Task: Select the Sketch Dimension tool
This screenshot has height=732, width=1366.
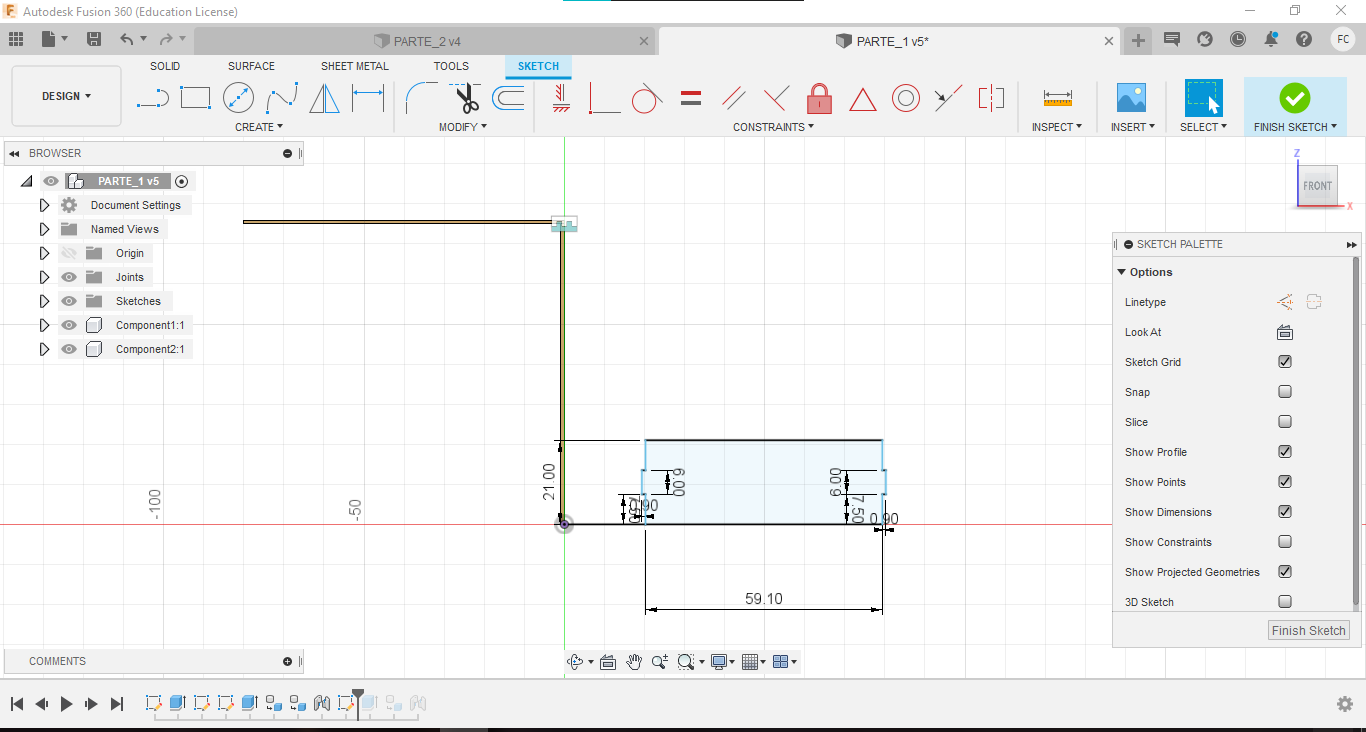Action: click(368, 98)
